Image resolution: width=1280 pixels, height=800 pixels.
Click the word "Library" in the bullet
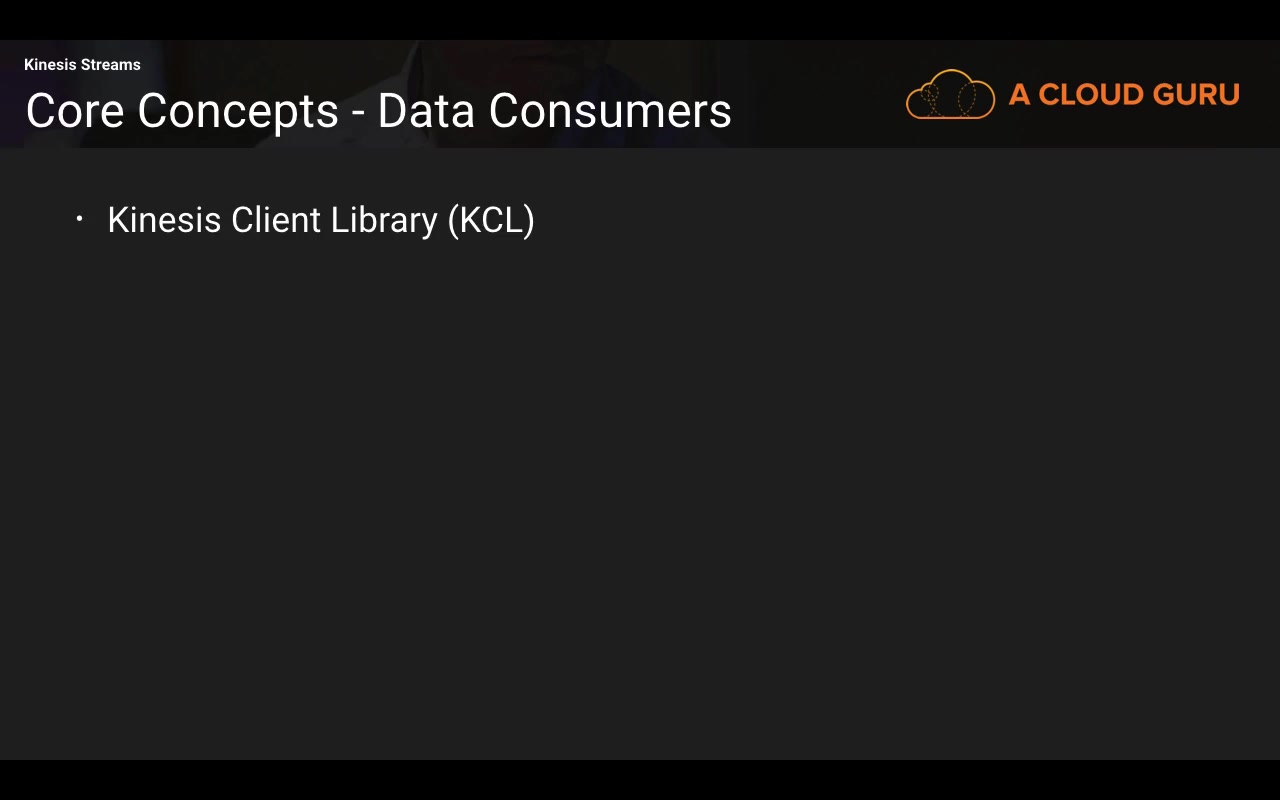[x=384, y=220]
